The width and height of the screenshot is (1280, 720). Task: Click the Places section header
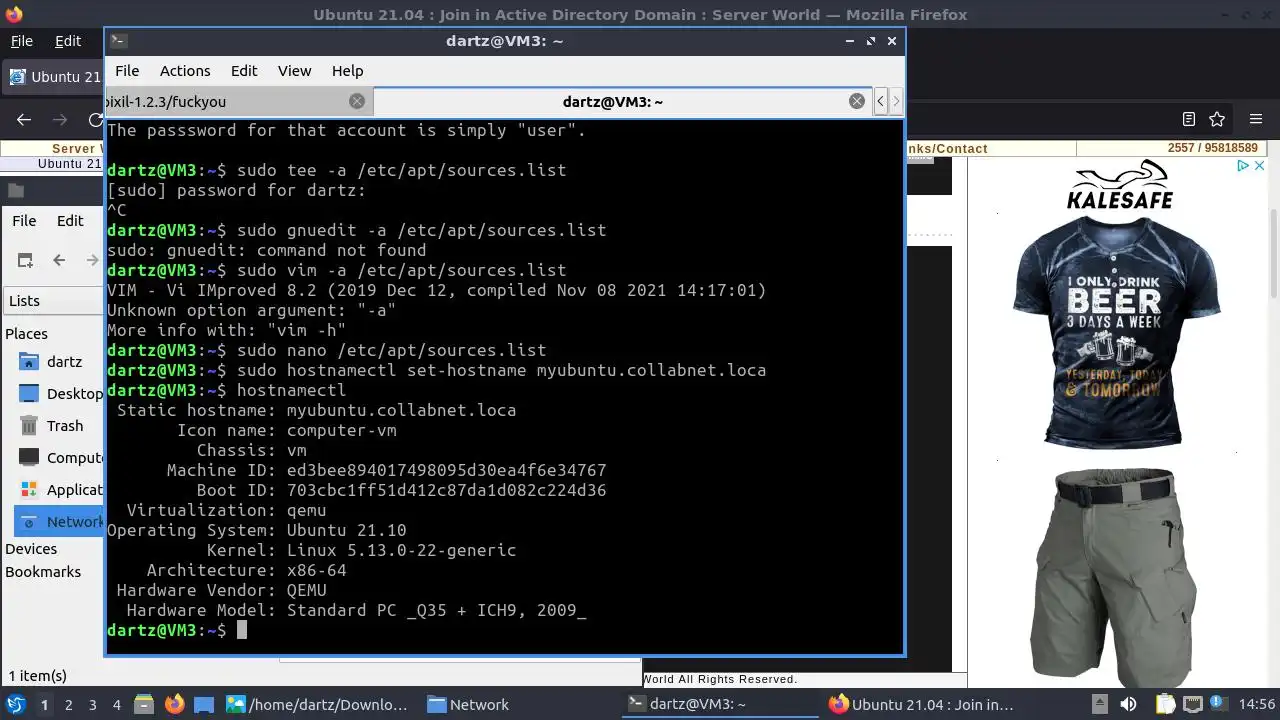coord(26,334)
